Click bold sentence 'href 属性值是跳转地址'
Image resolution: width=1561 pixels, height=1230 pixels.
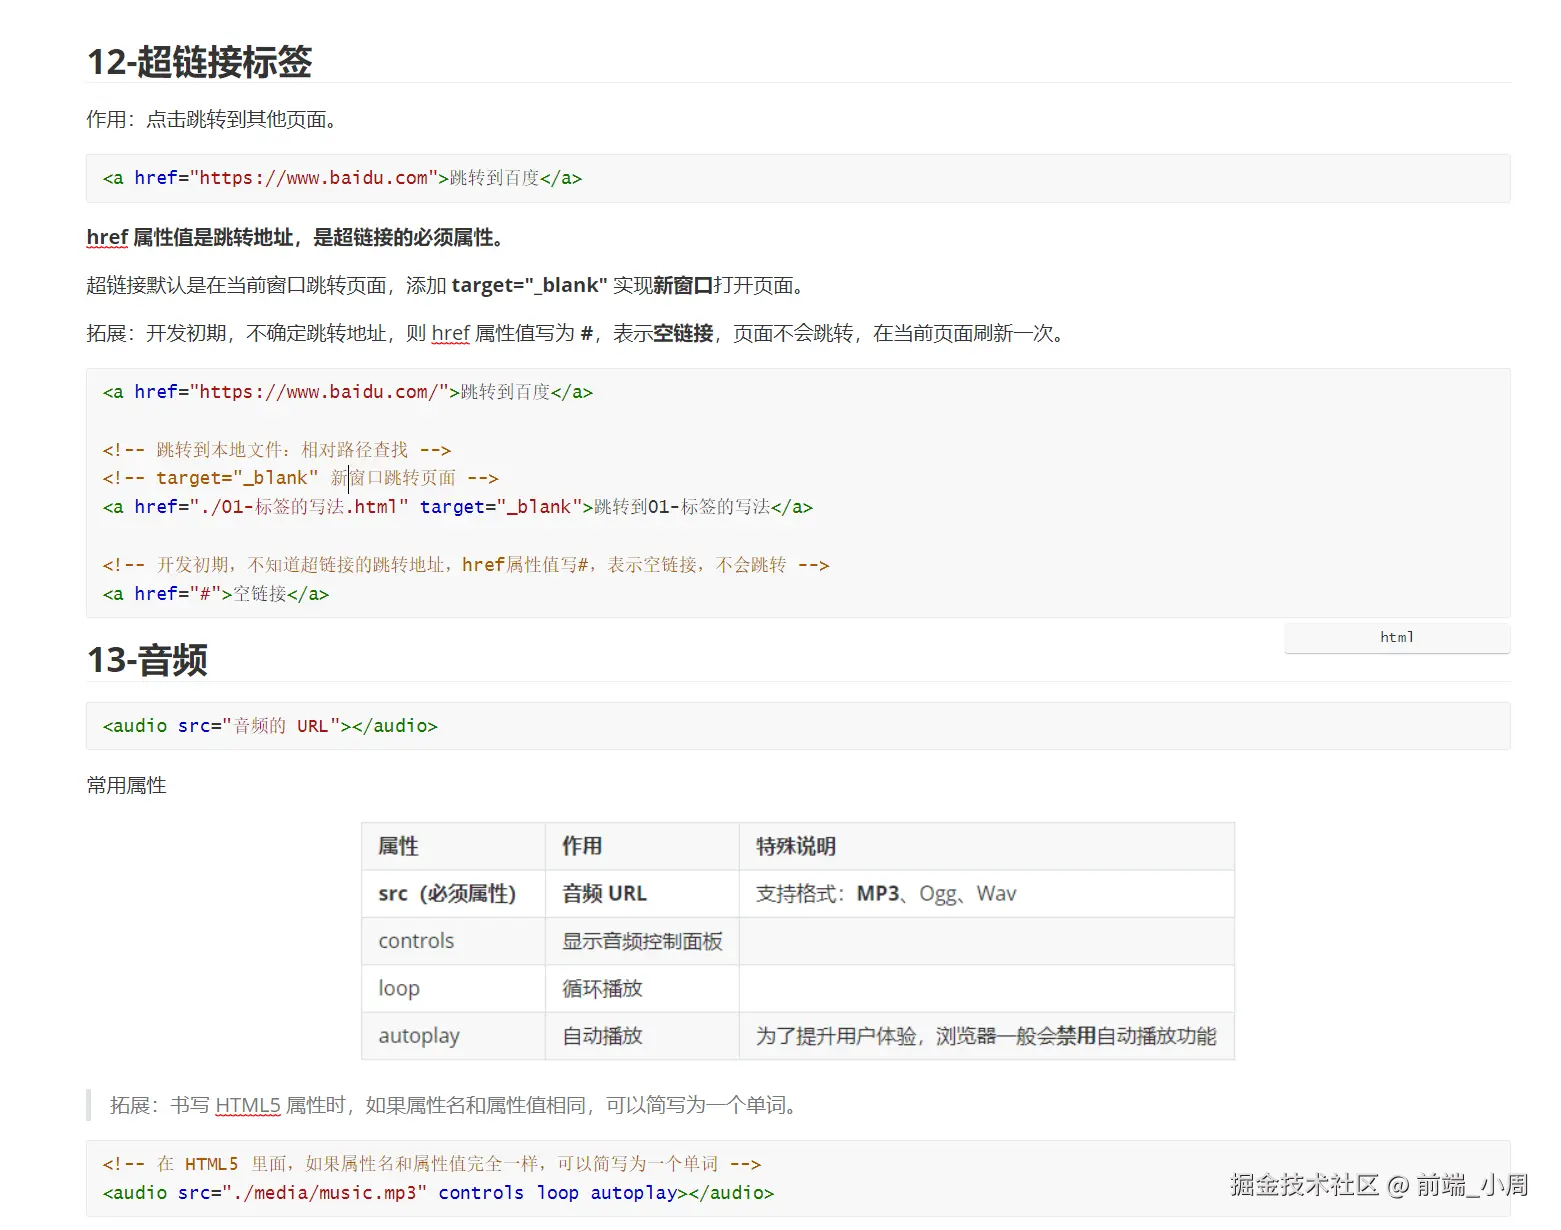pyautogui.click(x=190, y=237)
